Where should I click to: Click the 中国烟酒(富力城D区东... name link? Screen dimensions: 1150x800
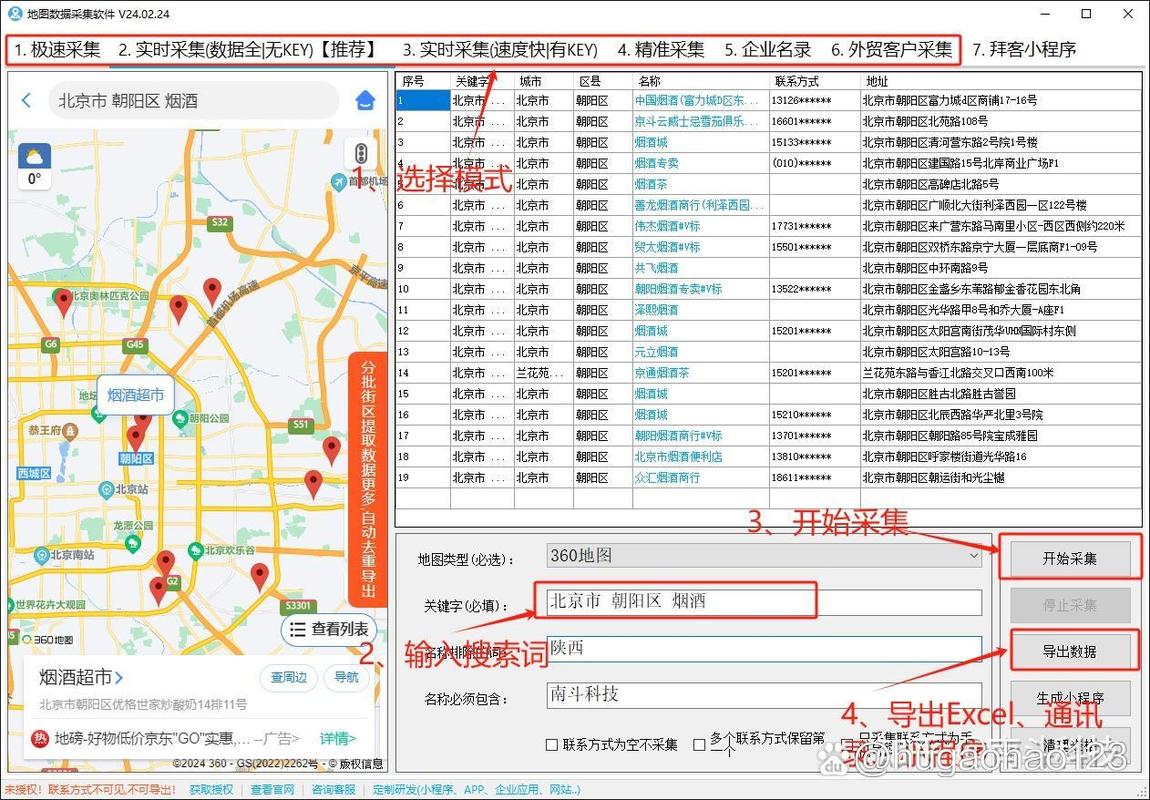coord(696,100)
